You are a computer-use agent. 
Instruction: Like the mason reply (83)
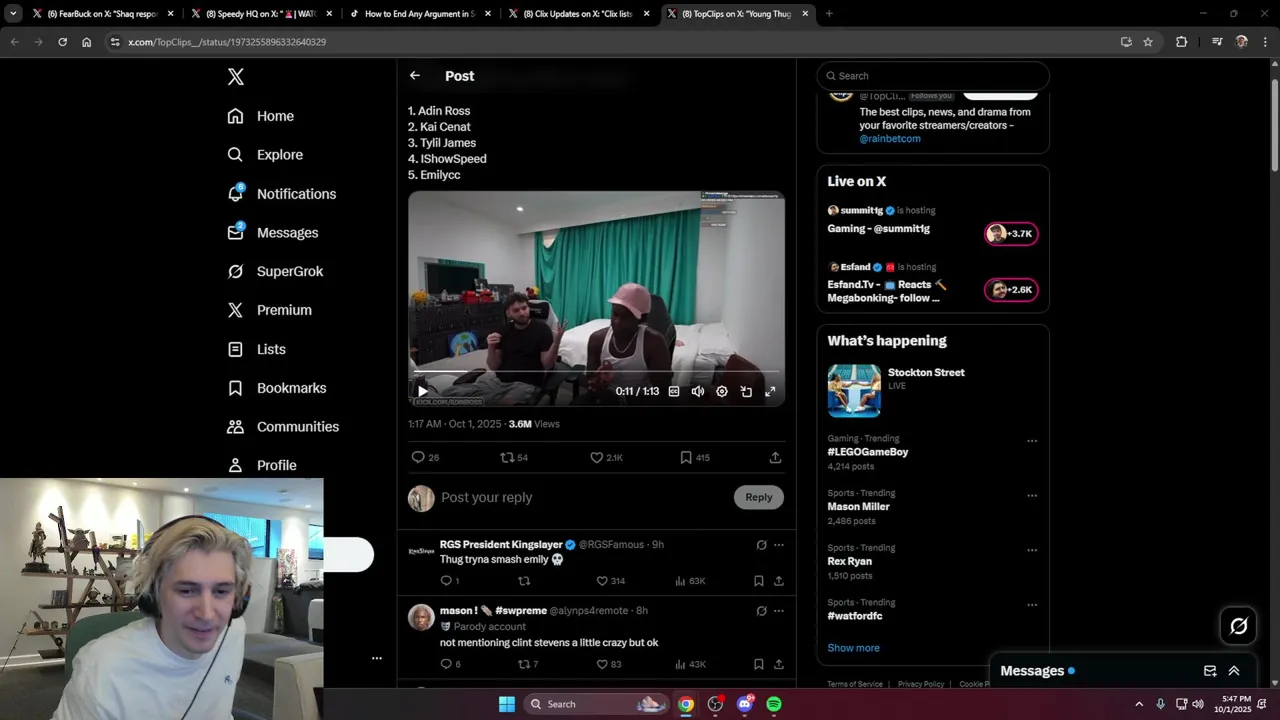[x=608, y=664]
